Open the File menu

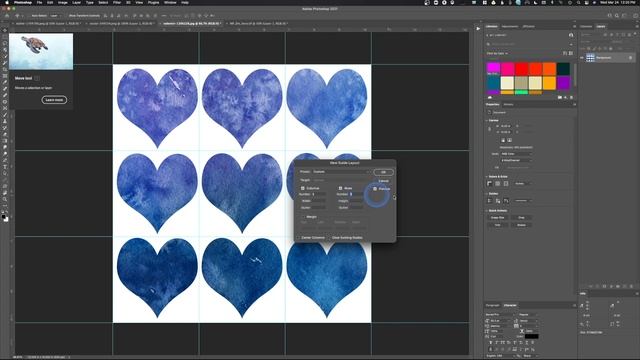pyautogui.click(x=39, y=2)
